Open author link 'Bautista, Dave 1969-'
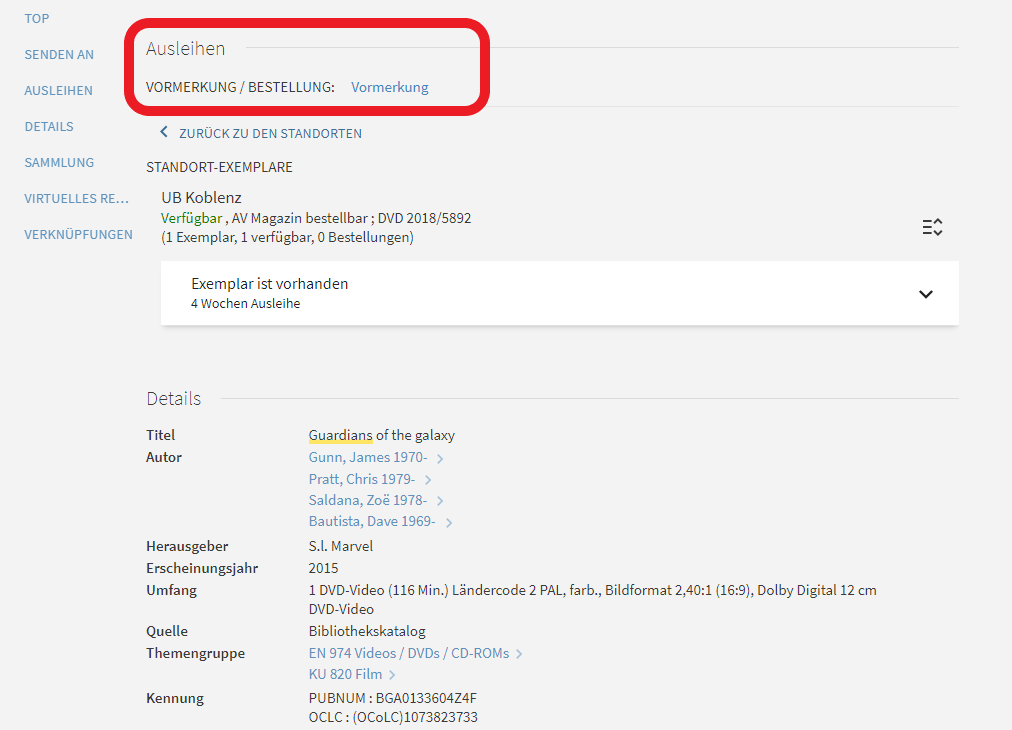 pyautogui.click(x=372, y=522)
